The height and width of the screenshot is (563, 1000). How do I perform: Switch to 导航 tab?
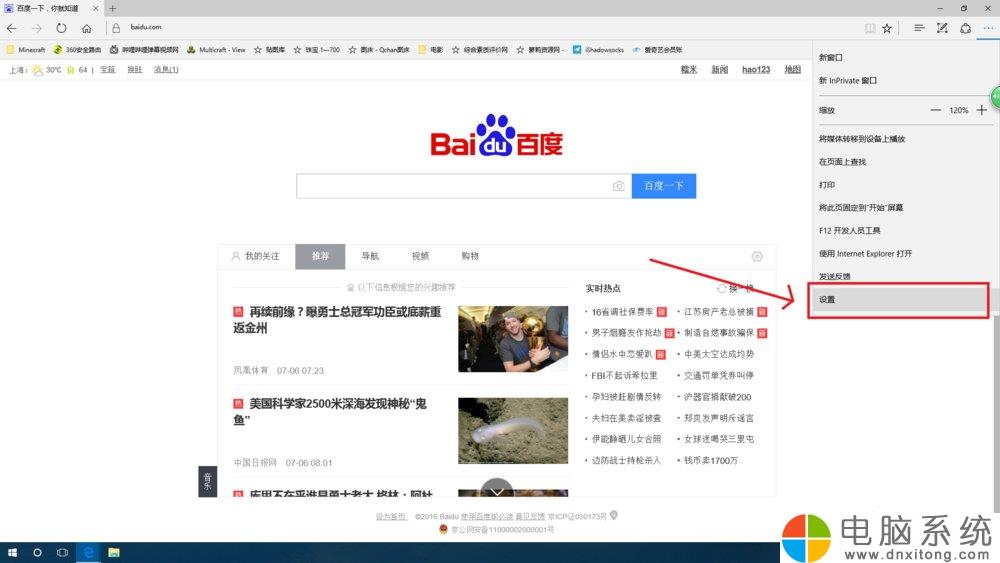click(370, 256)
